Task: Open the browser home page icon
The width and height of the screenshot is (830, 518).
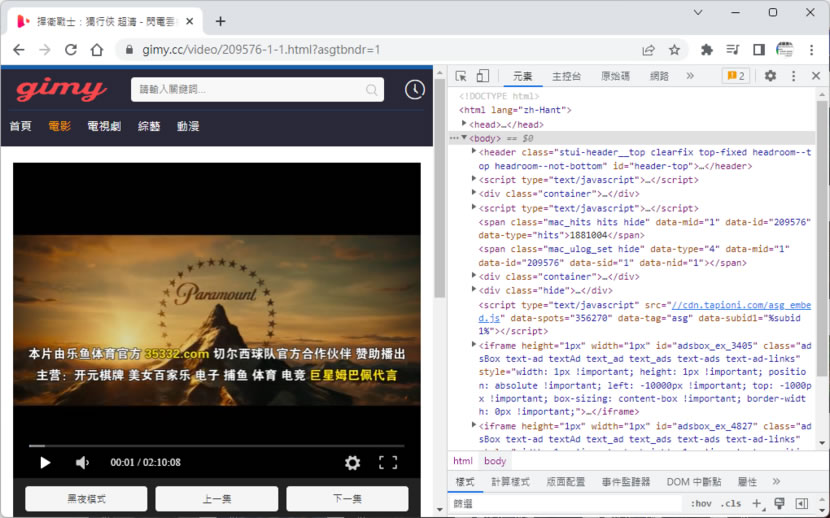Action: point(97,50)
